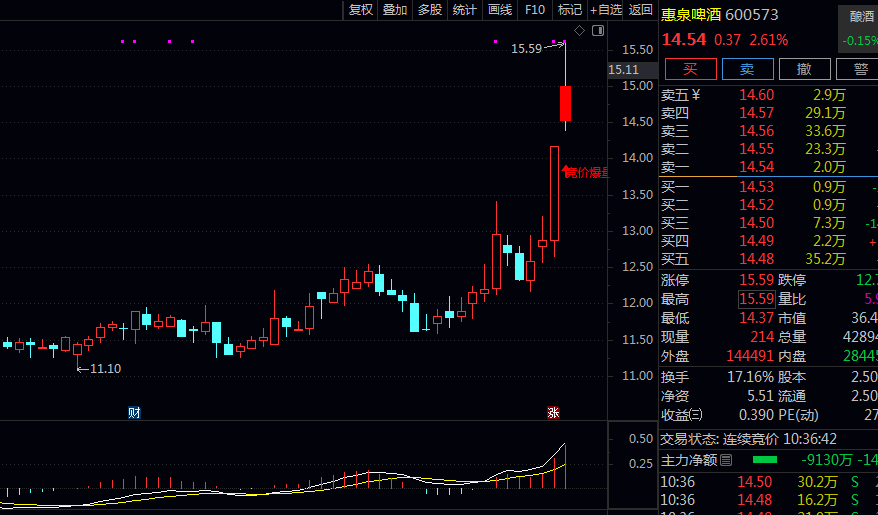Click the 11.10 low price label
The height and width of the screenshot is (515, 878).
[x=105, y=368]
